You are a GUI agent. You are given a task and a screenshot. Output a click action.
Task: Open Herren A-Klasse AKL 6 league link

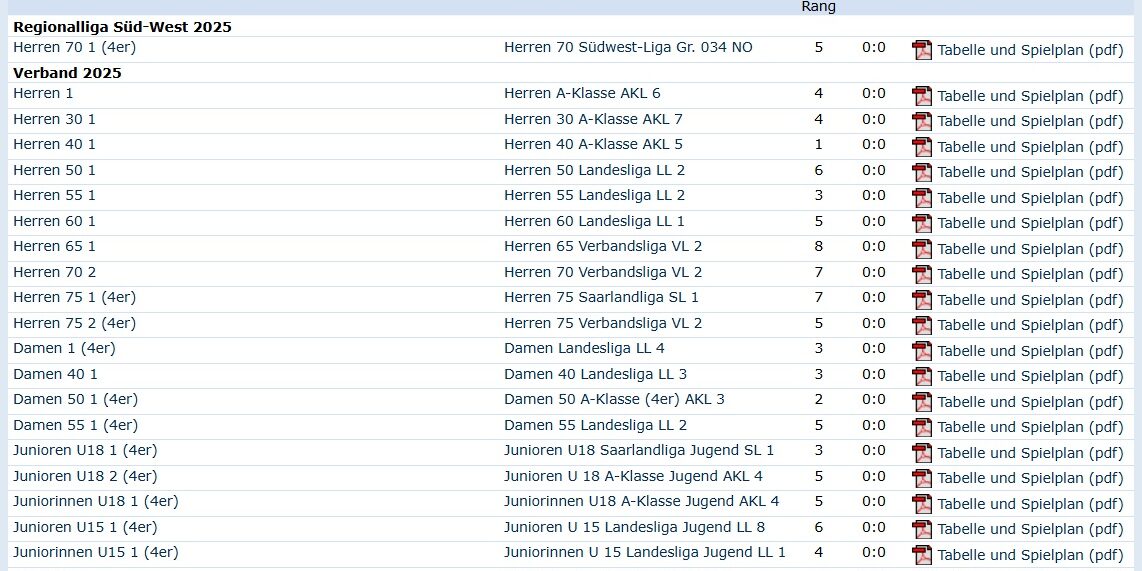(x=582, y=94)
